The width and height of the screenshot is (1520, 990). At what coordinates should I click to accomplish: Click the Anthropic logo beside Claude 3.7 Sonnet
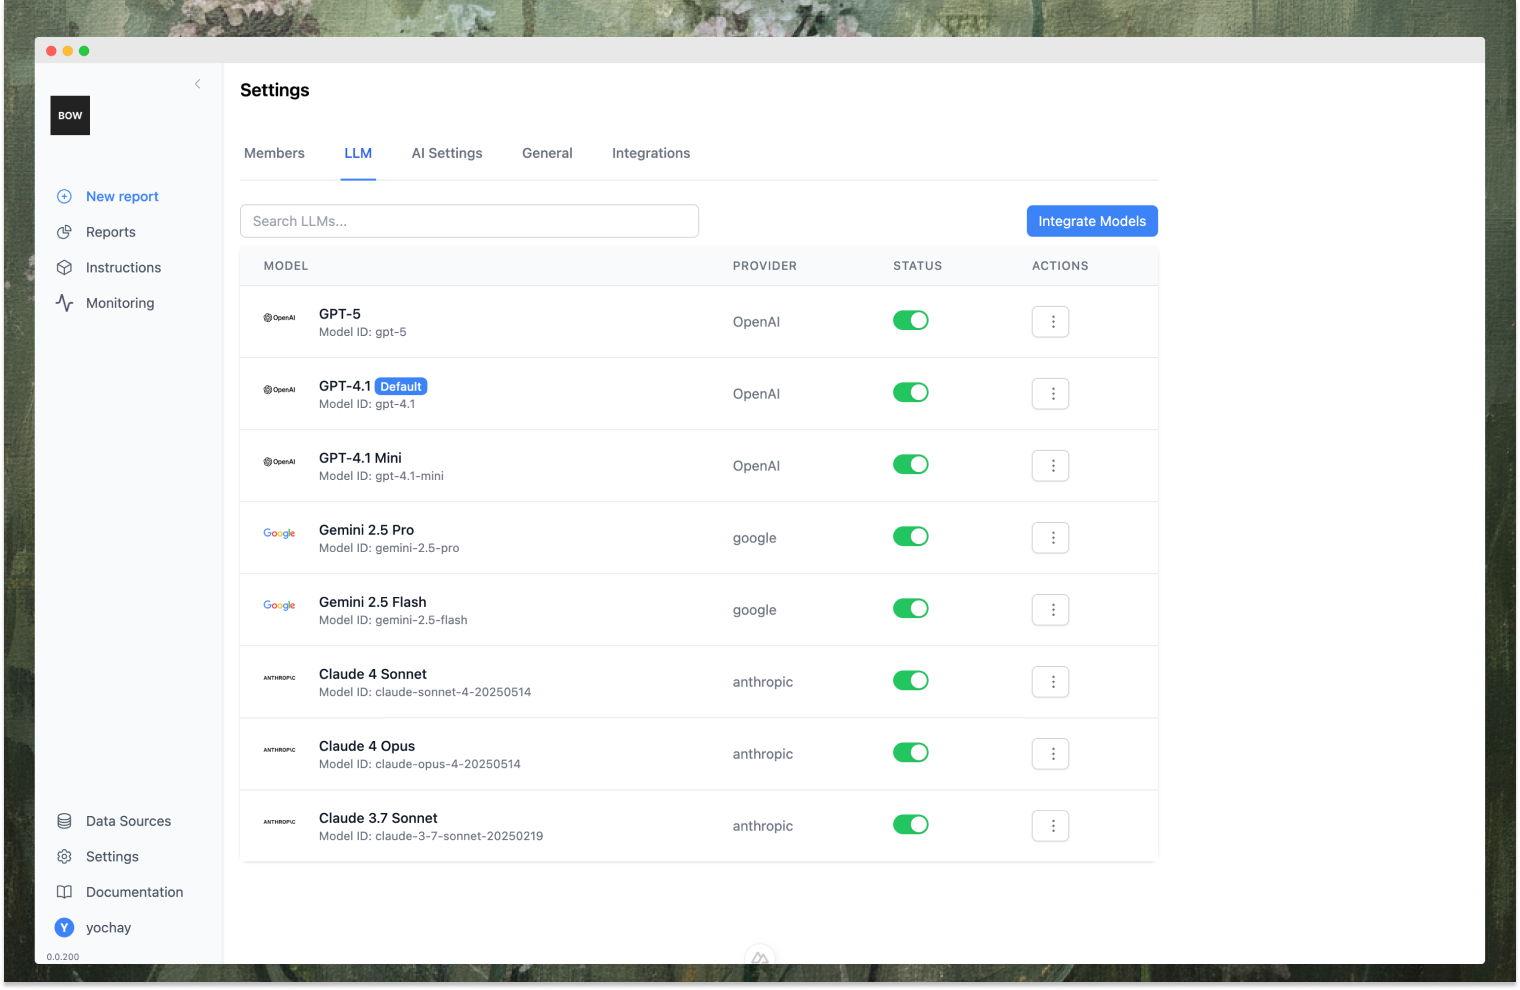pos(279,822)
